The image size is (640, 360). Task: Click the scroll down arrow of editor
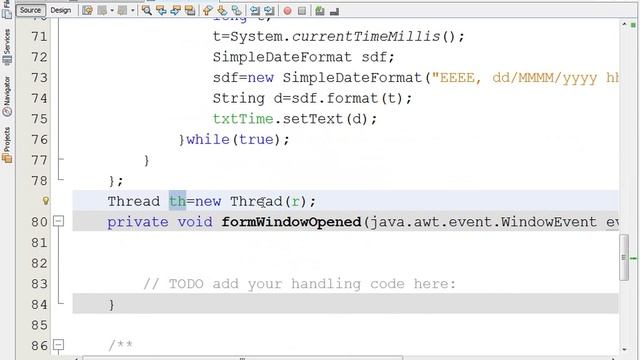point(624,349)
